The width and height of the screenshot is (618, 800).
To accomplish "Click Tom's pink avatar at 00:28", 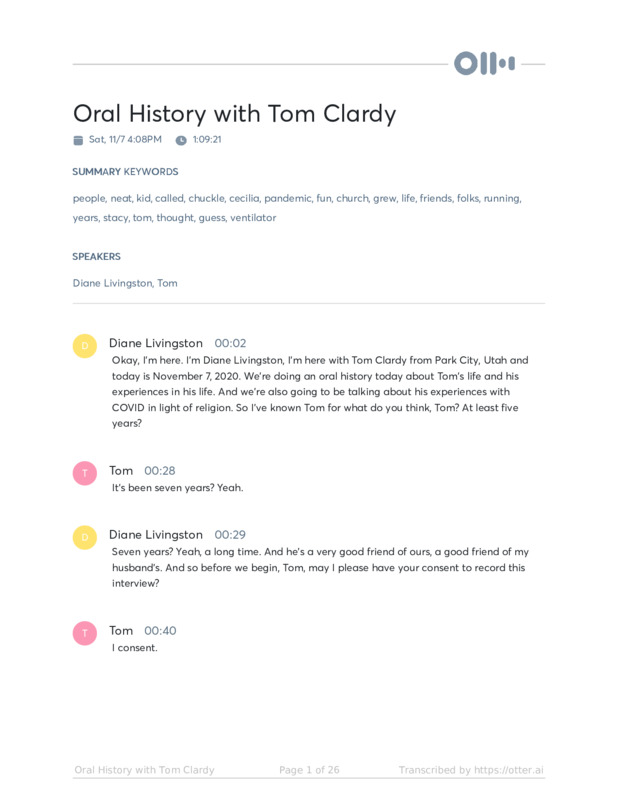I will pos(85,473).
